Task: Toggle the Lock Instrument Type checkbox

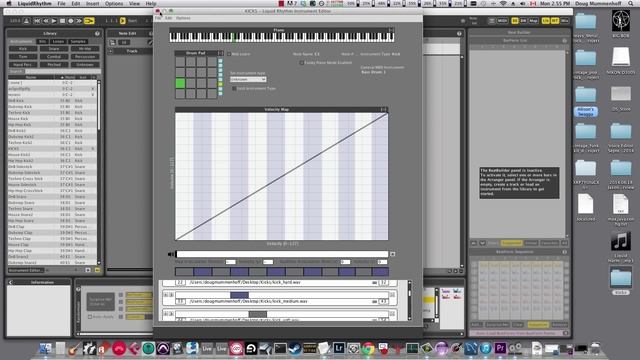Action: pos(234,88)
